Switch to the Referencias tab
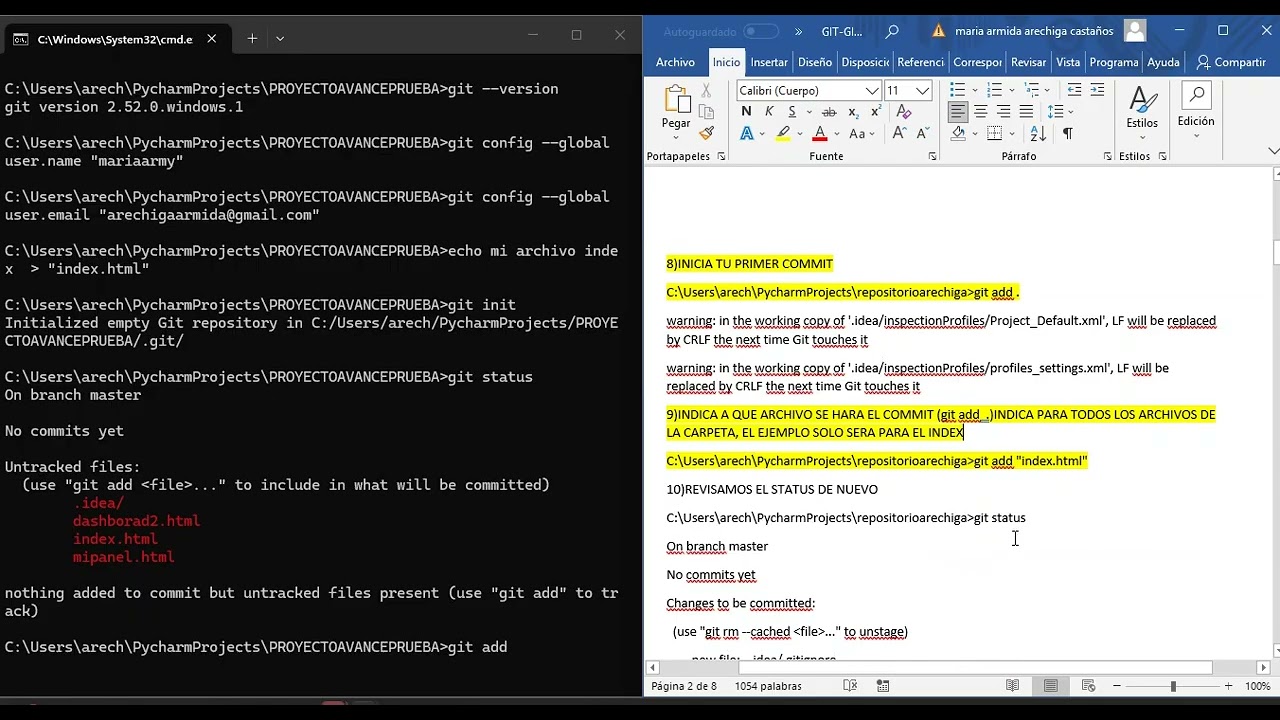This screenshot has height=720, width=1280. [921, 62]
